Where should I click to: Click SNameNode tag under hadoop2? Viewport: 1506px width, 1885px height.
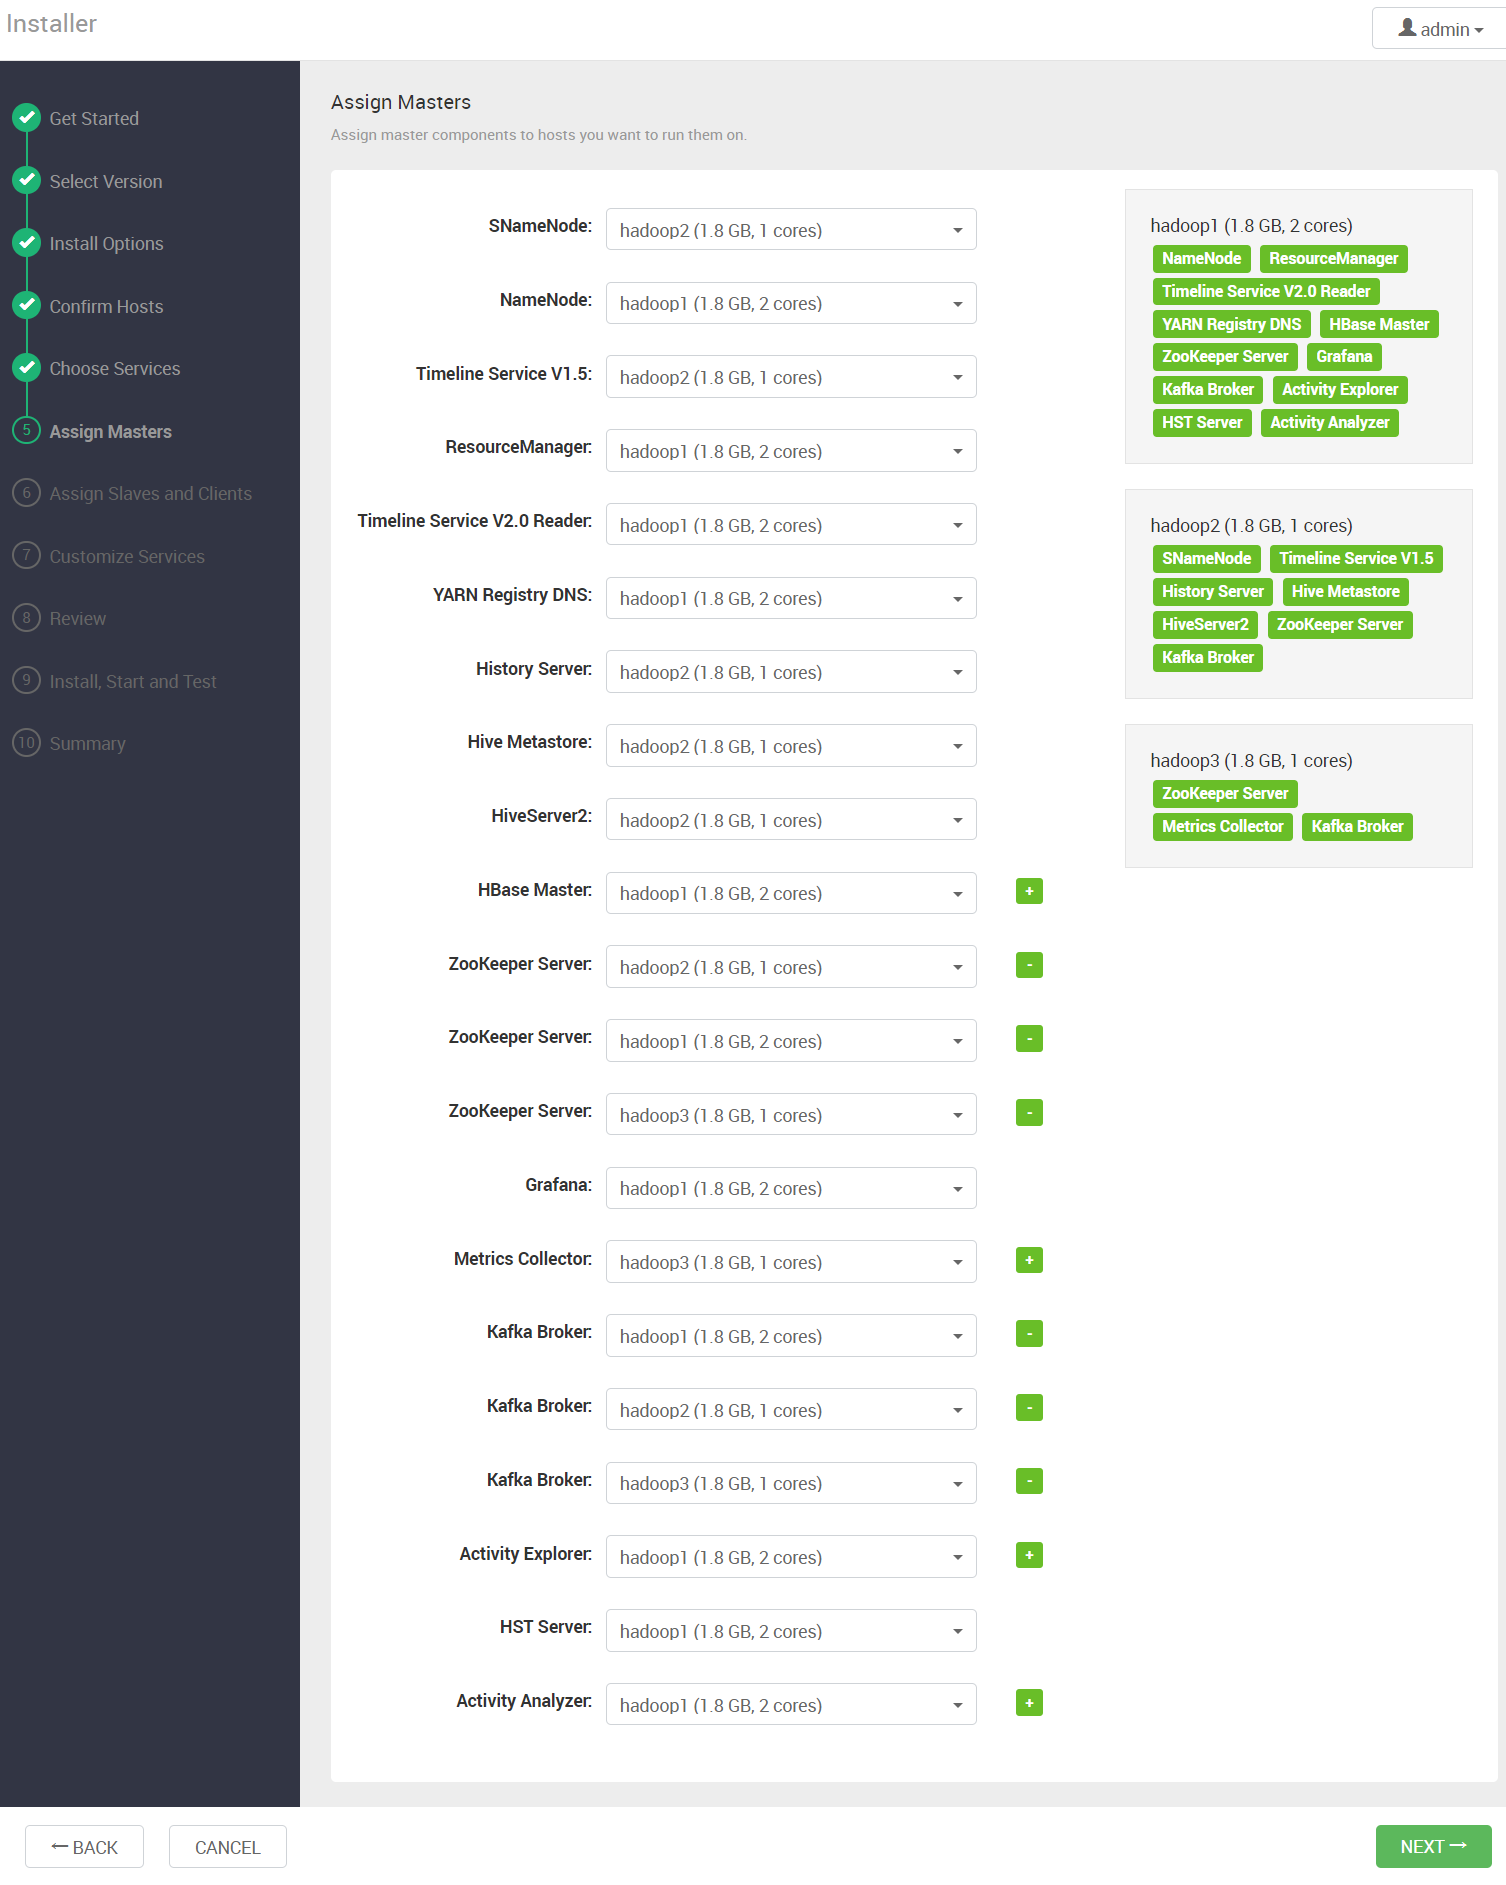pos(1206,558)
